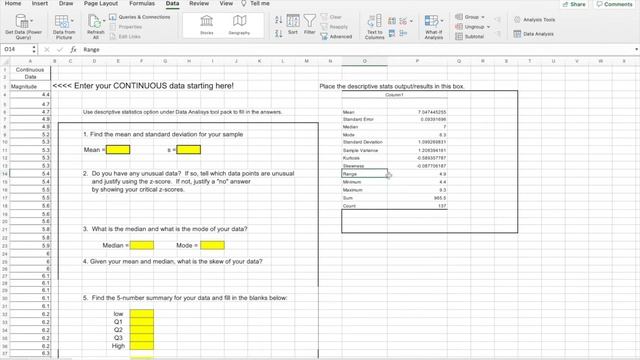Select the 'Standard Deviation' label cell
Screen dimensions: 640x360
pos(364,142)
